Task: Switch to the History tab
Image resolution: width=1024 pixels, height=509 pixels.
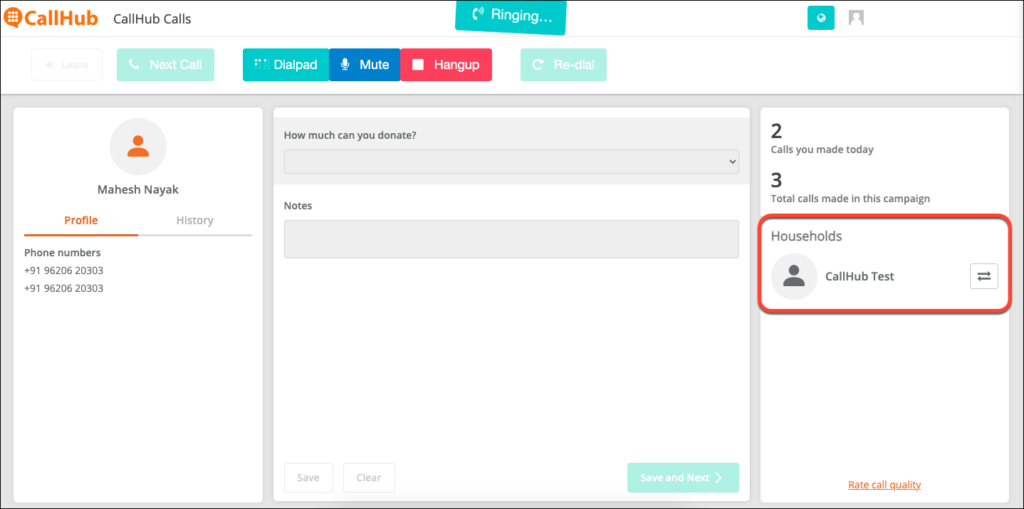Action: (195, 220)
